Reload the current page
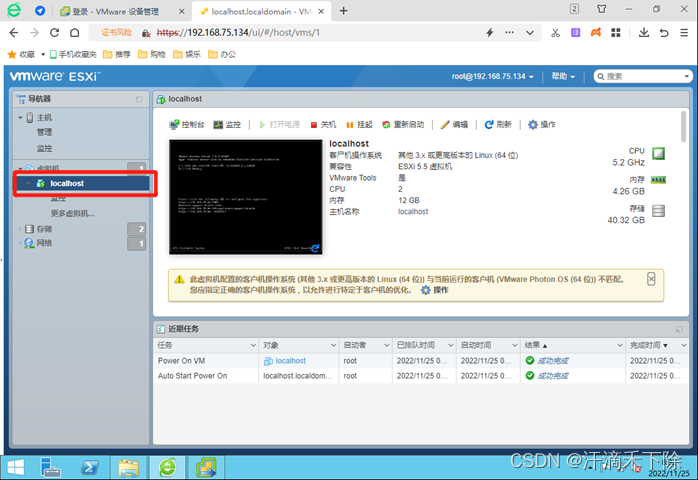This screenshot has width=698, height=480. click(54, 33)
